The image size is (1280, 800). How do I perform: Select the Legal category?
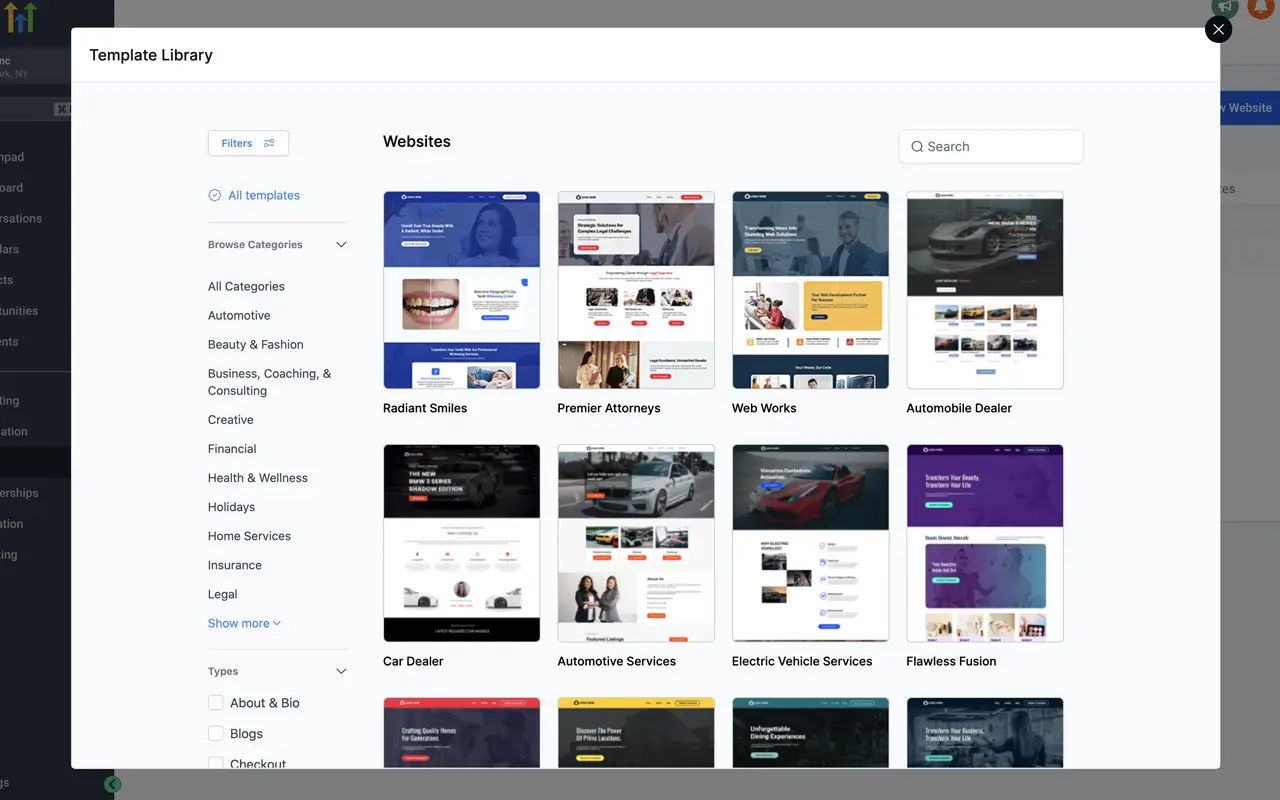click(x=223, y=594)
